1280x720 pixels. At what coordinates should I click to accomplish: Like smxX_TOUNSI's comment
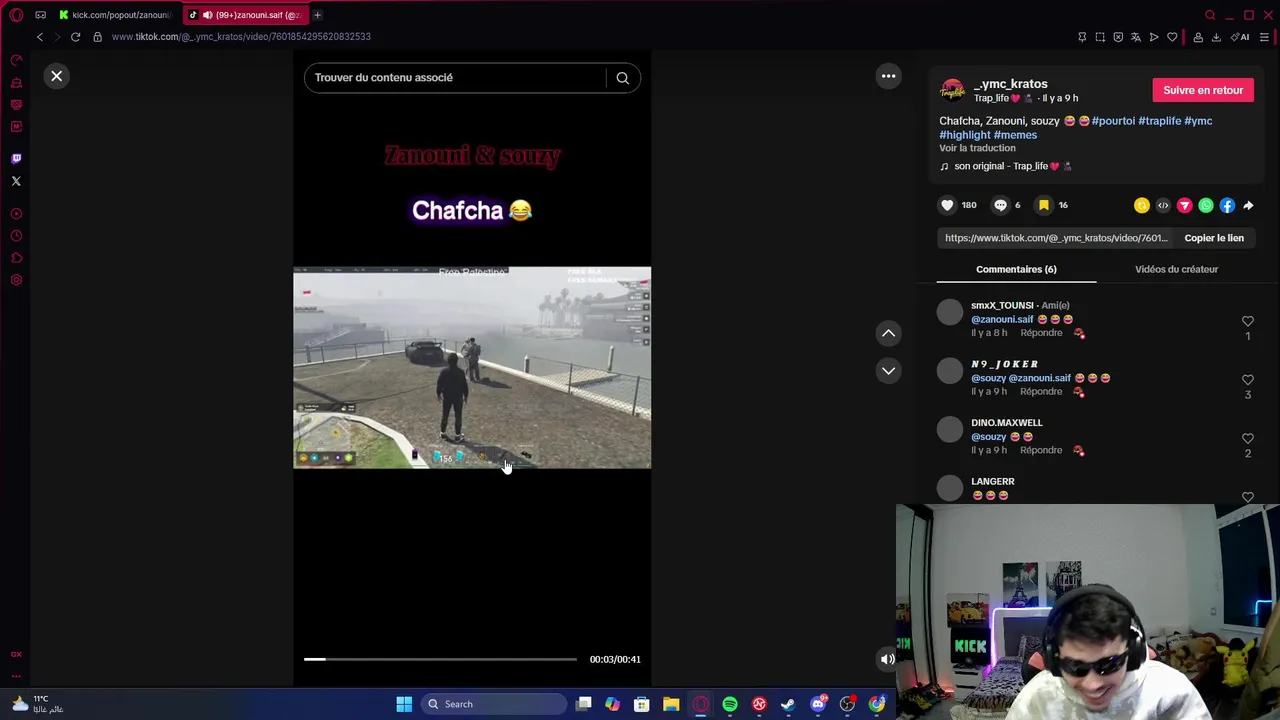click(1247, 322)
